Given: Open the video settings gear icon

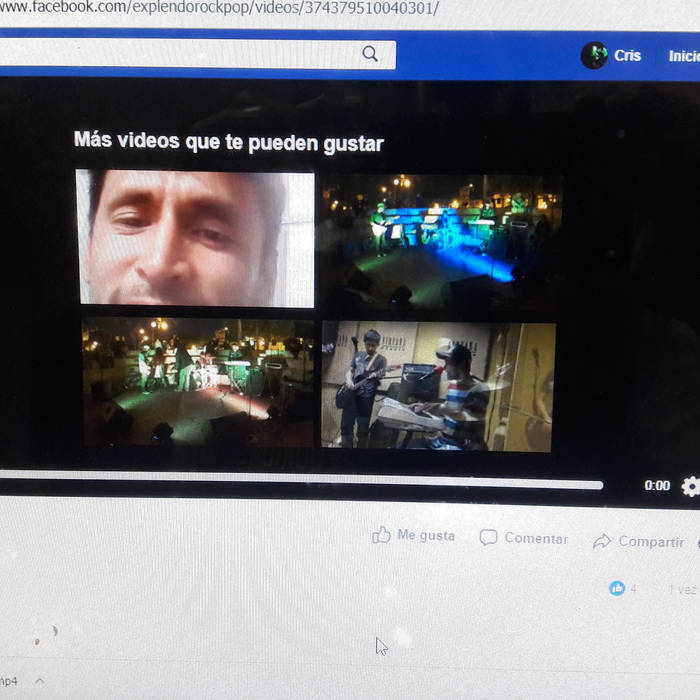Looking at the screenshot, I should coord(690,486).
